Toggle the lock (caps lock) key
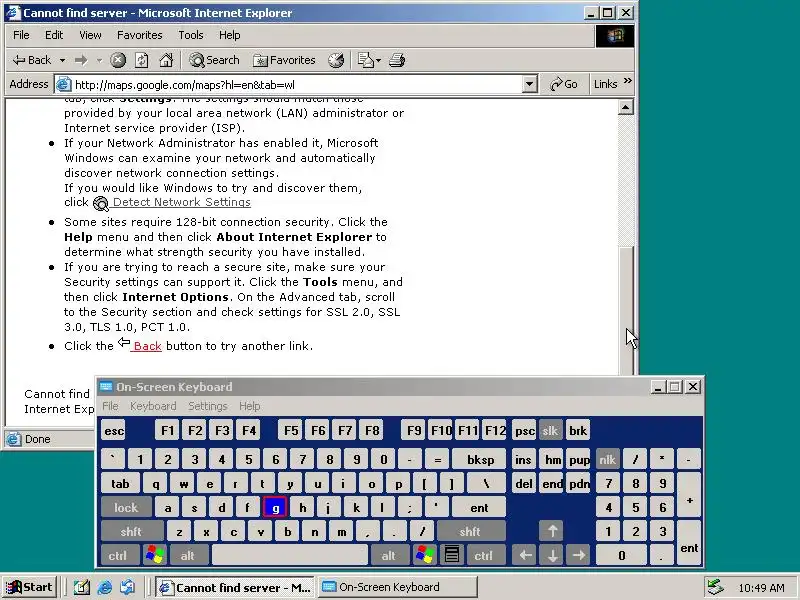 click(126, 508)
